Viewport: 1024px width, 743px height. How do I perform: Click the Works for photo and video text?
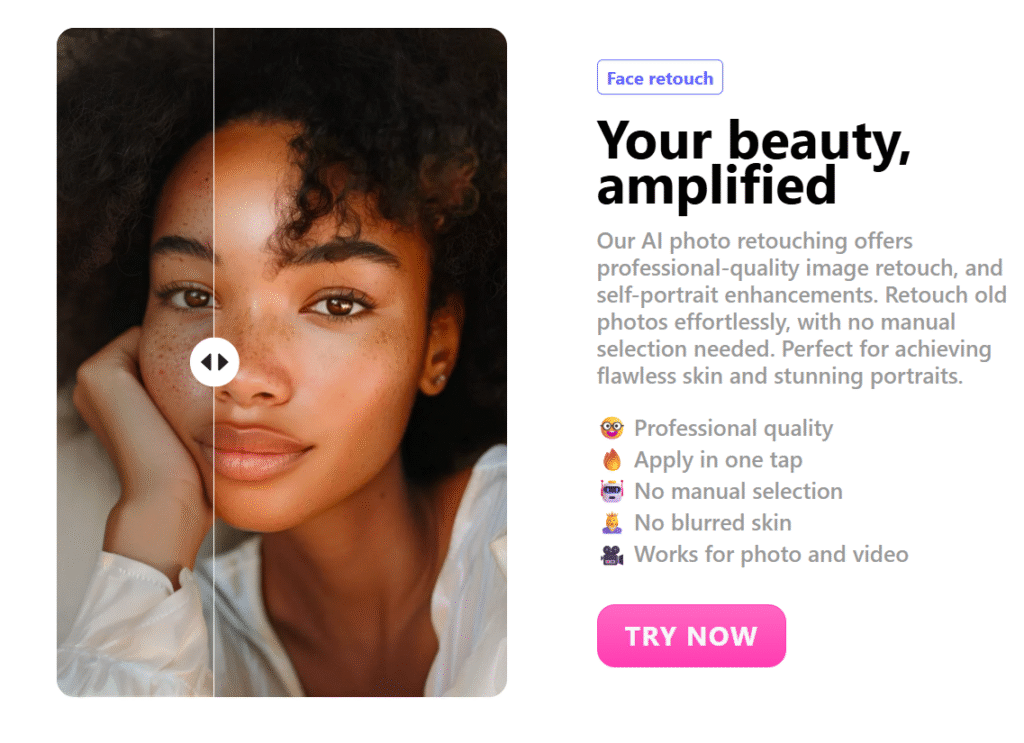click(771, 554)
